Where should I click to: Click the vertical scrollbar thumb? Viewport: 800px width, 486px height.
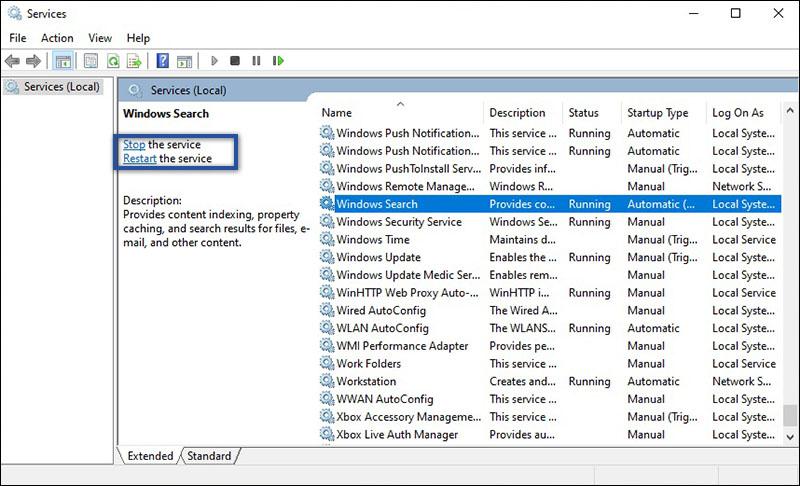pos(790,415)
